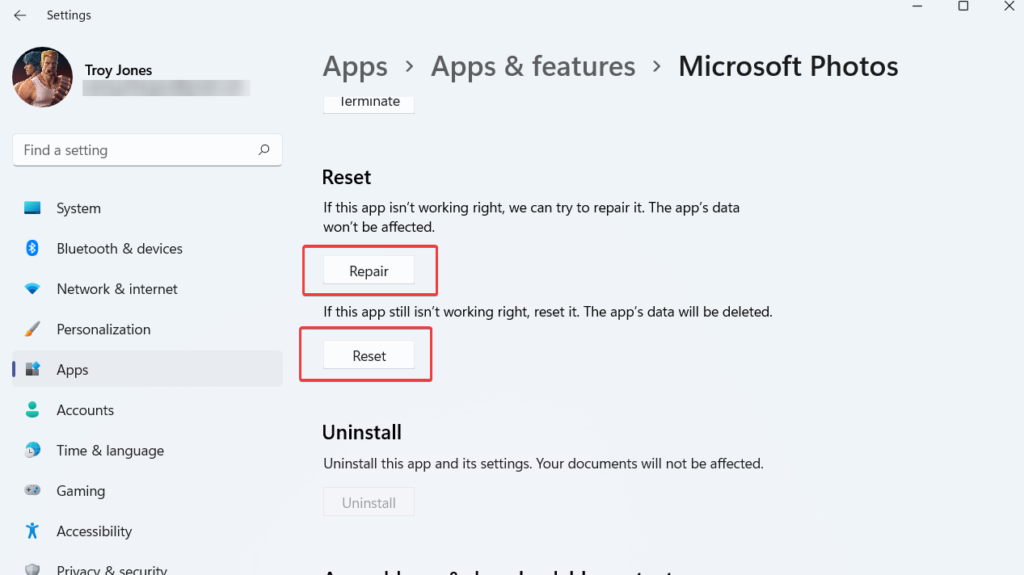Click the Accessibility figure icon
Image resolution: width=1024 pixels, height=575 pixels.
click(32, 531)
